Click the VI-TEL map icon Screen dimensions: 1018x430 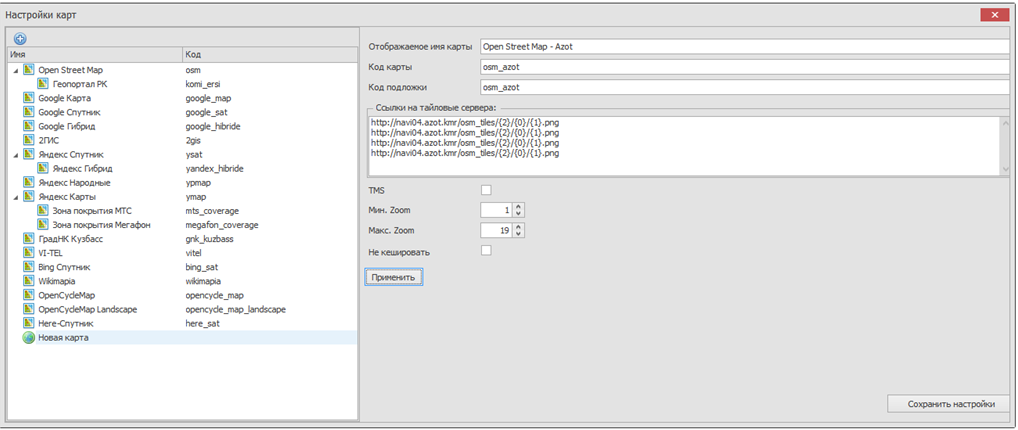coord(29,254)
